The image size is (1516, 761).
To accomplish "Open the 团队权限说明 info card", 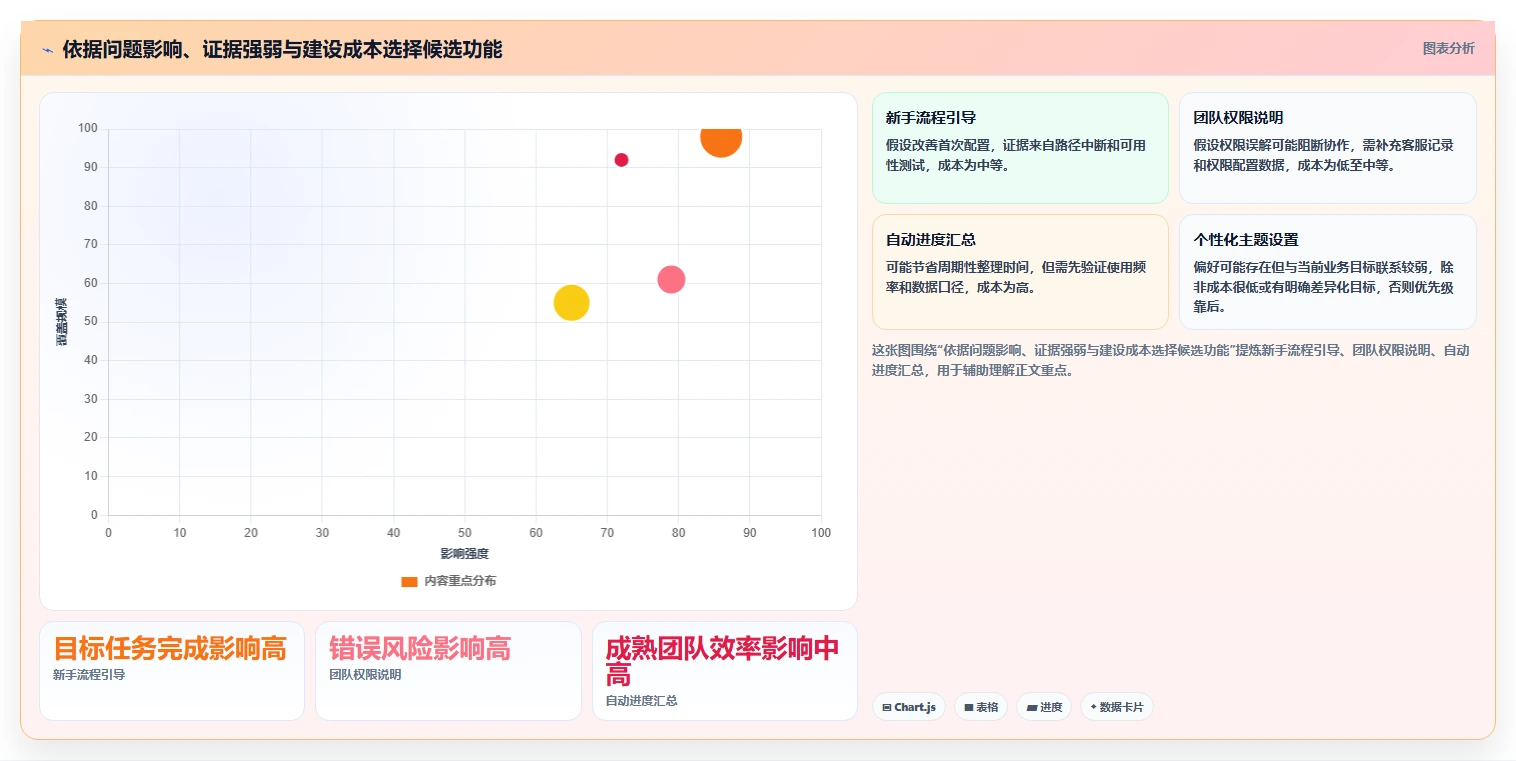I will pyautogui.click(x=1327, y=148).
